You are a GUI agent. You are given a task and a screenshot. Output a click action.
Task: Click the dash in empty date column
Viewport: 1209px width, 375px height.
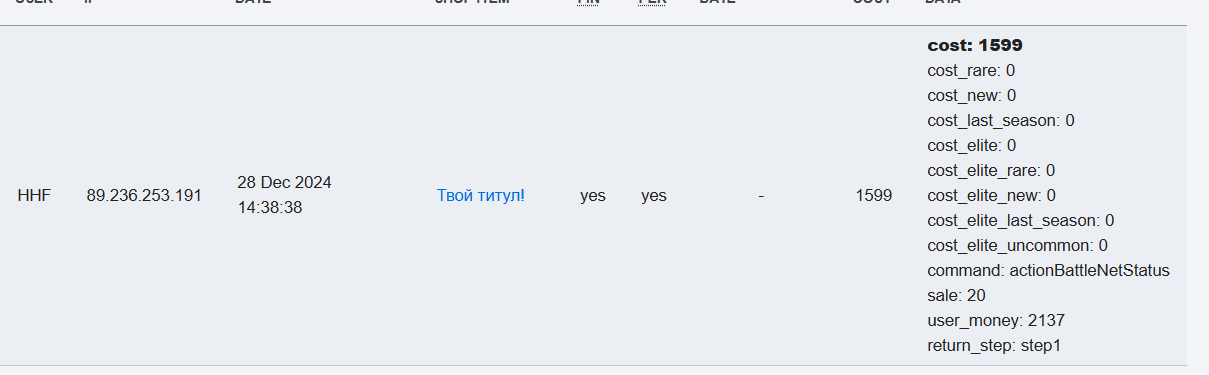point(761,196)
